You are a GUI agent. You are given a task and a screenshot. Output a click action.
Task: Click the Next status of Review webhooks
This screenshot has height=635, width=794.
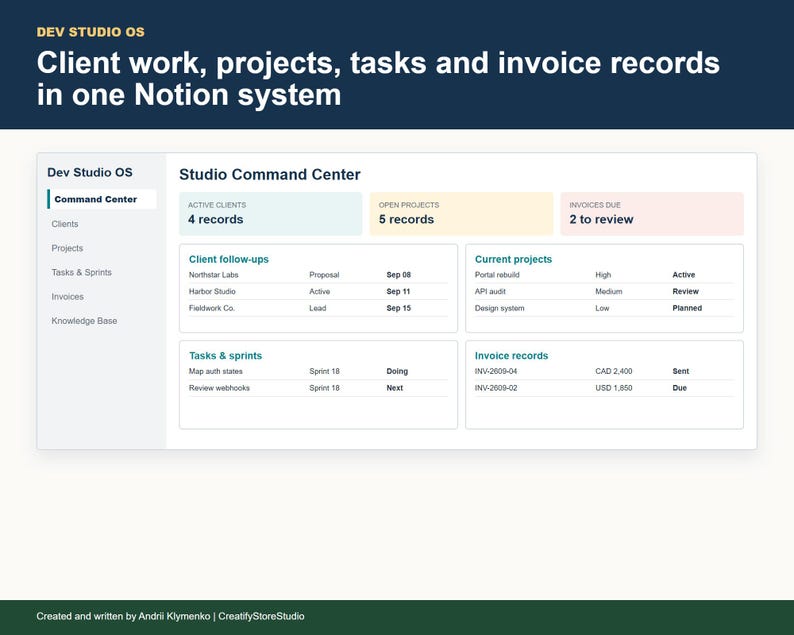394,388
